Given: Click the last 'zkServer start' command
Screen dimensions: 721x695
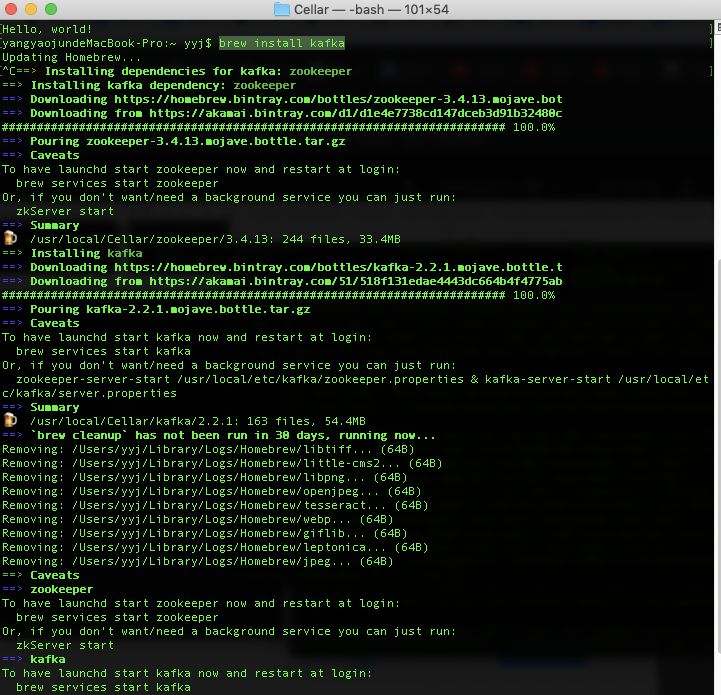Looking at the screenshot, I should point(65,646).
